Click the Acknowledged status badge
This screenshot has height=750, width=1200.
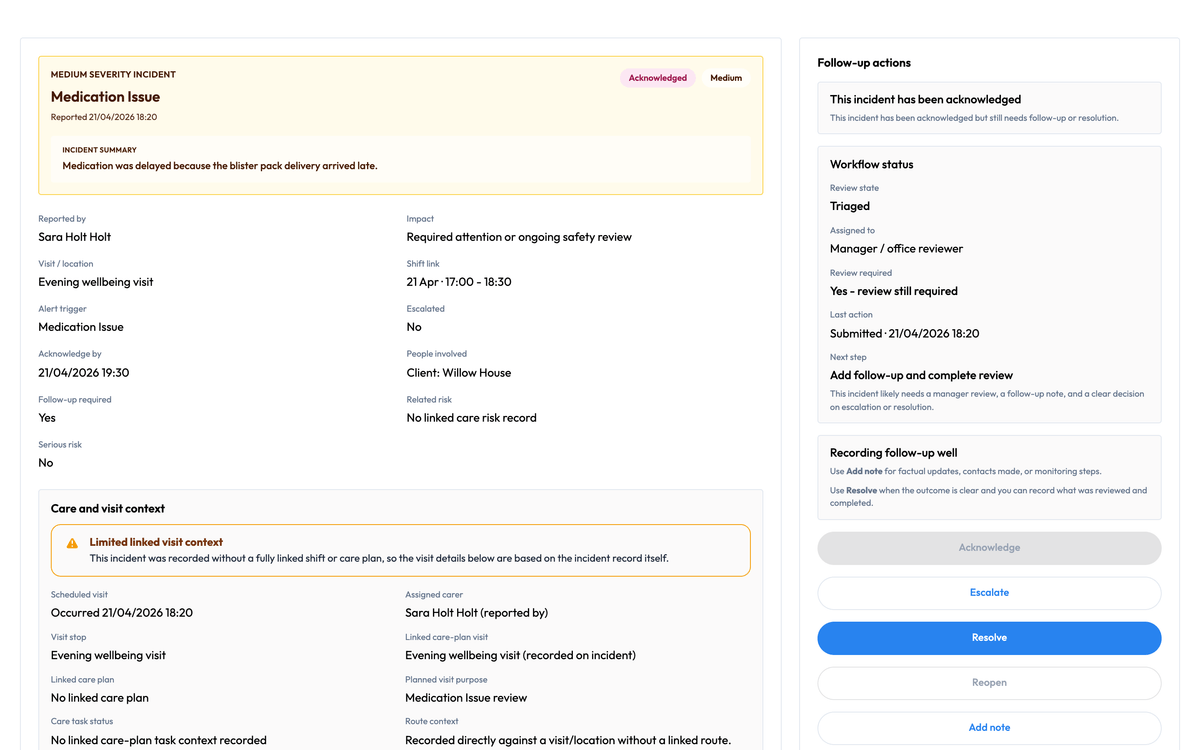click(x=658, y=78)
